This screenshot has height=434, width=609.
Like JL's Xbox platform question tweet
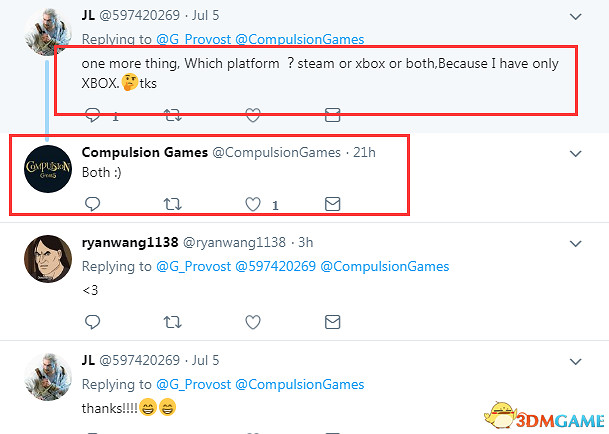[x=252, y=115]
